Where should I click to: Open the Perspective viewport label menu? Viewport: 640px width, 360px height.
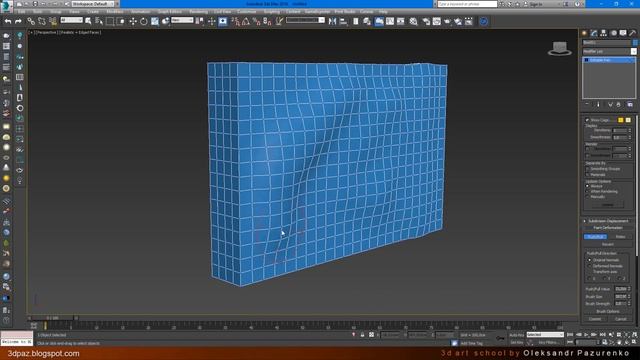[x=46, y=32]
